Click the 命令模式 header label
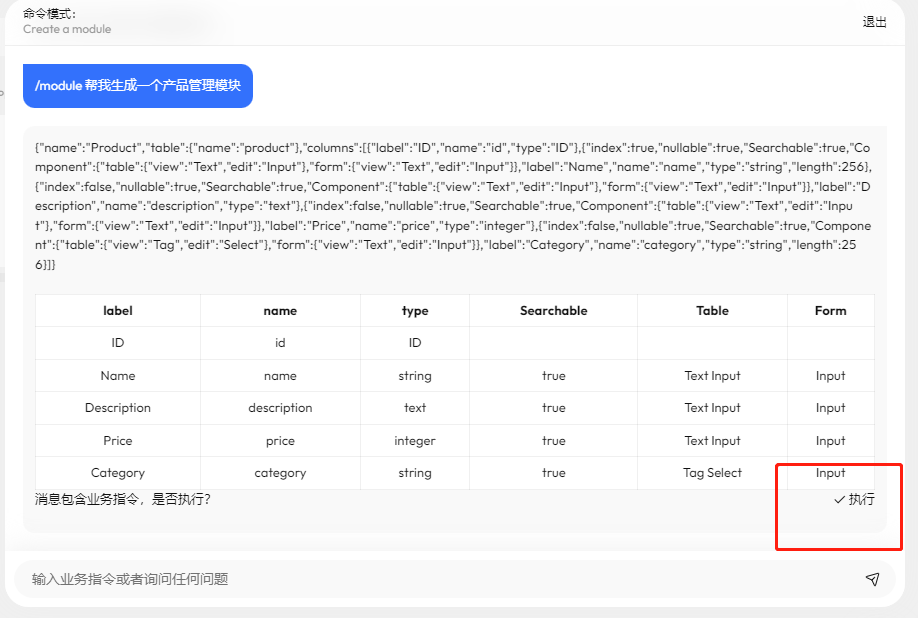Viewport: 918px width, 618px height. [49, 13]
